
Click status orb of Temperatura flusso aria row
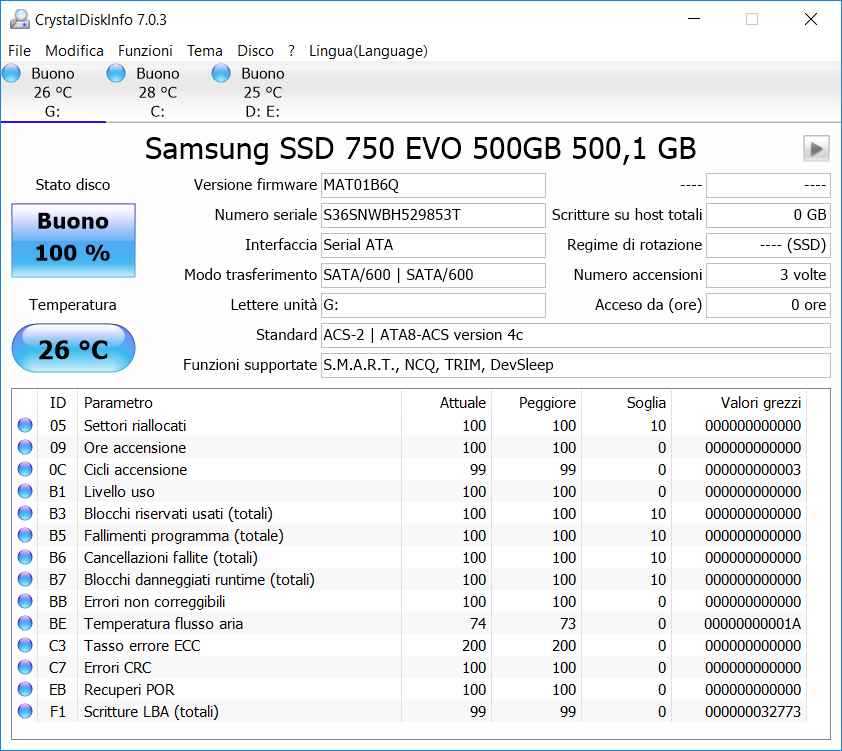(25, 624)
